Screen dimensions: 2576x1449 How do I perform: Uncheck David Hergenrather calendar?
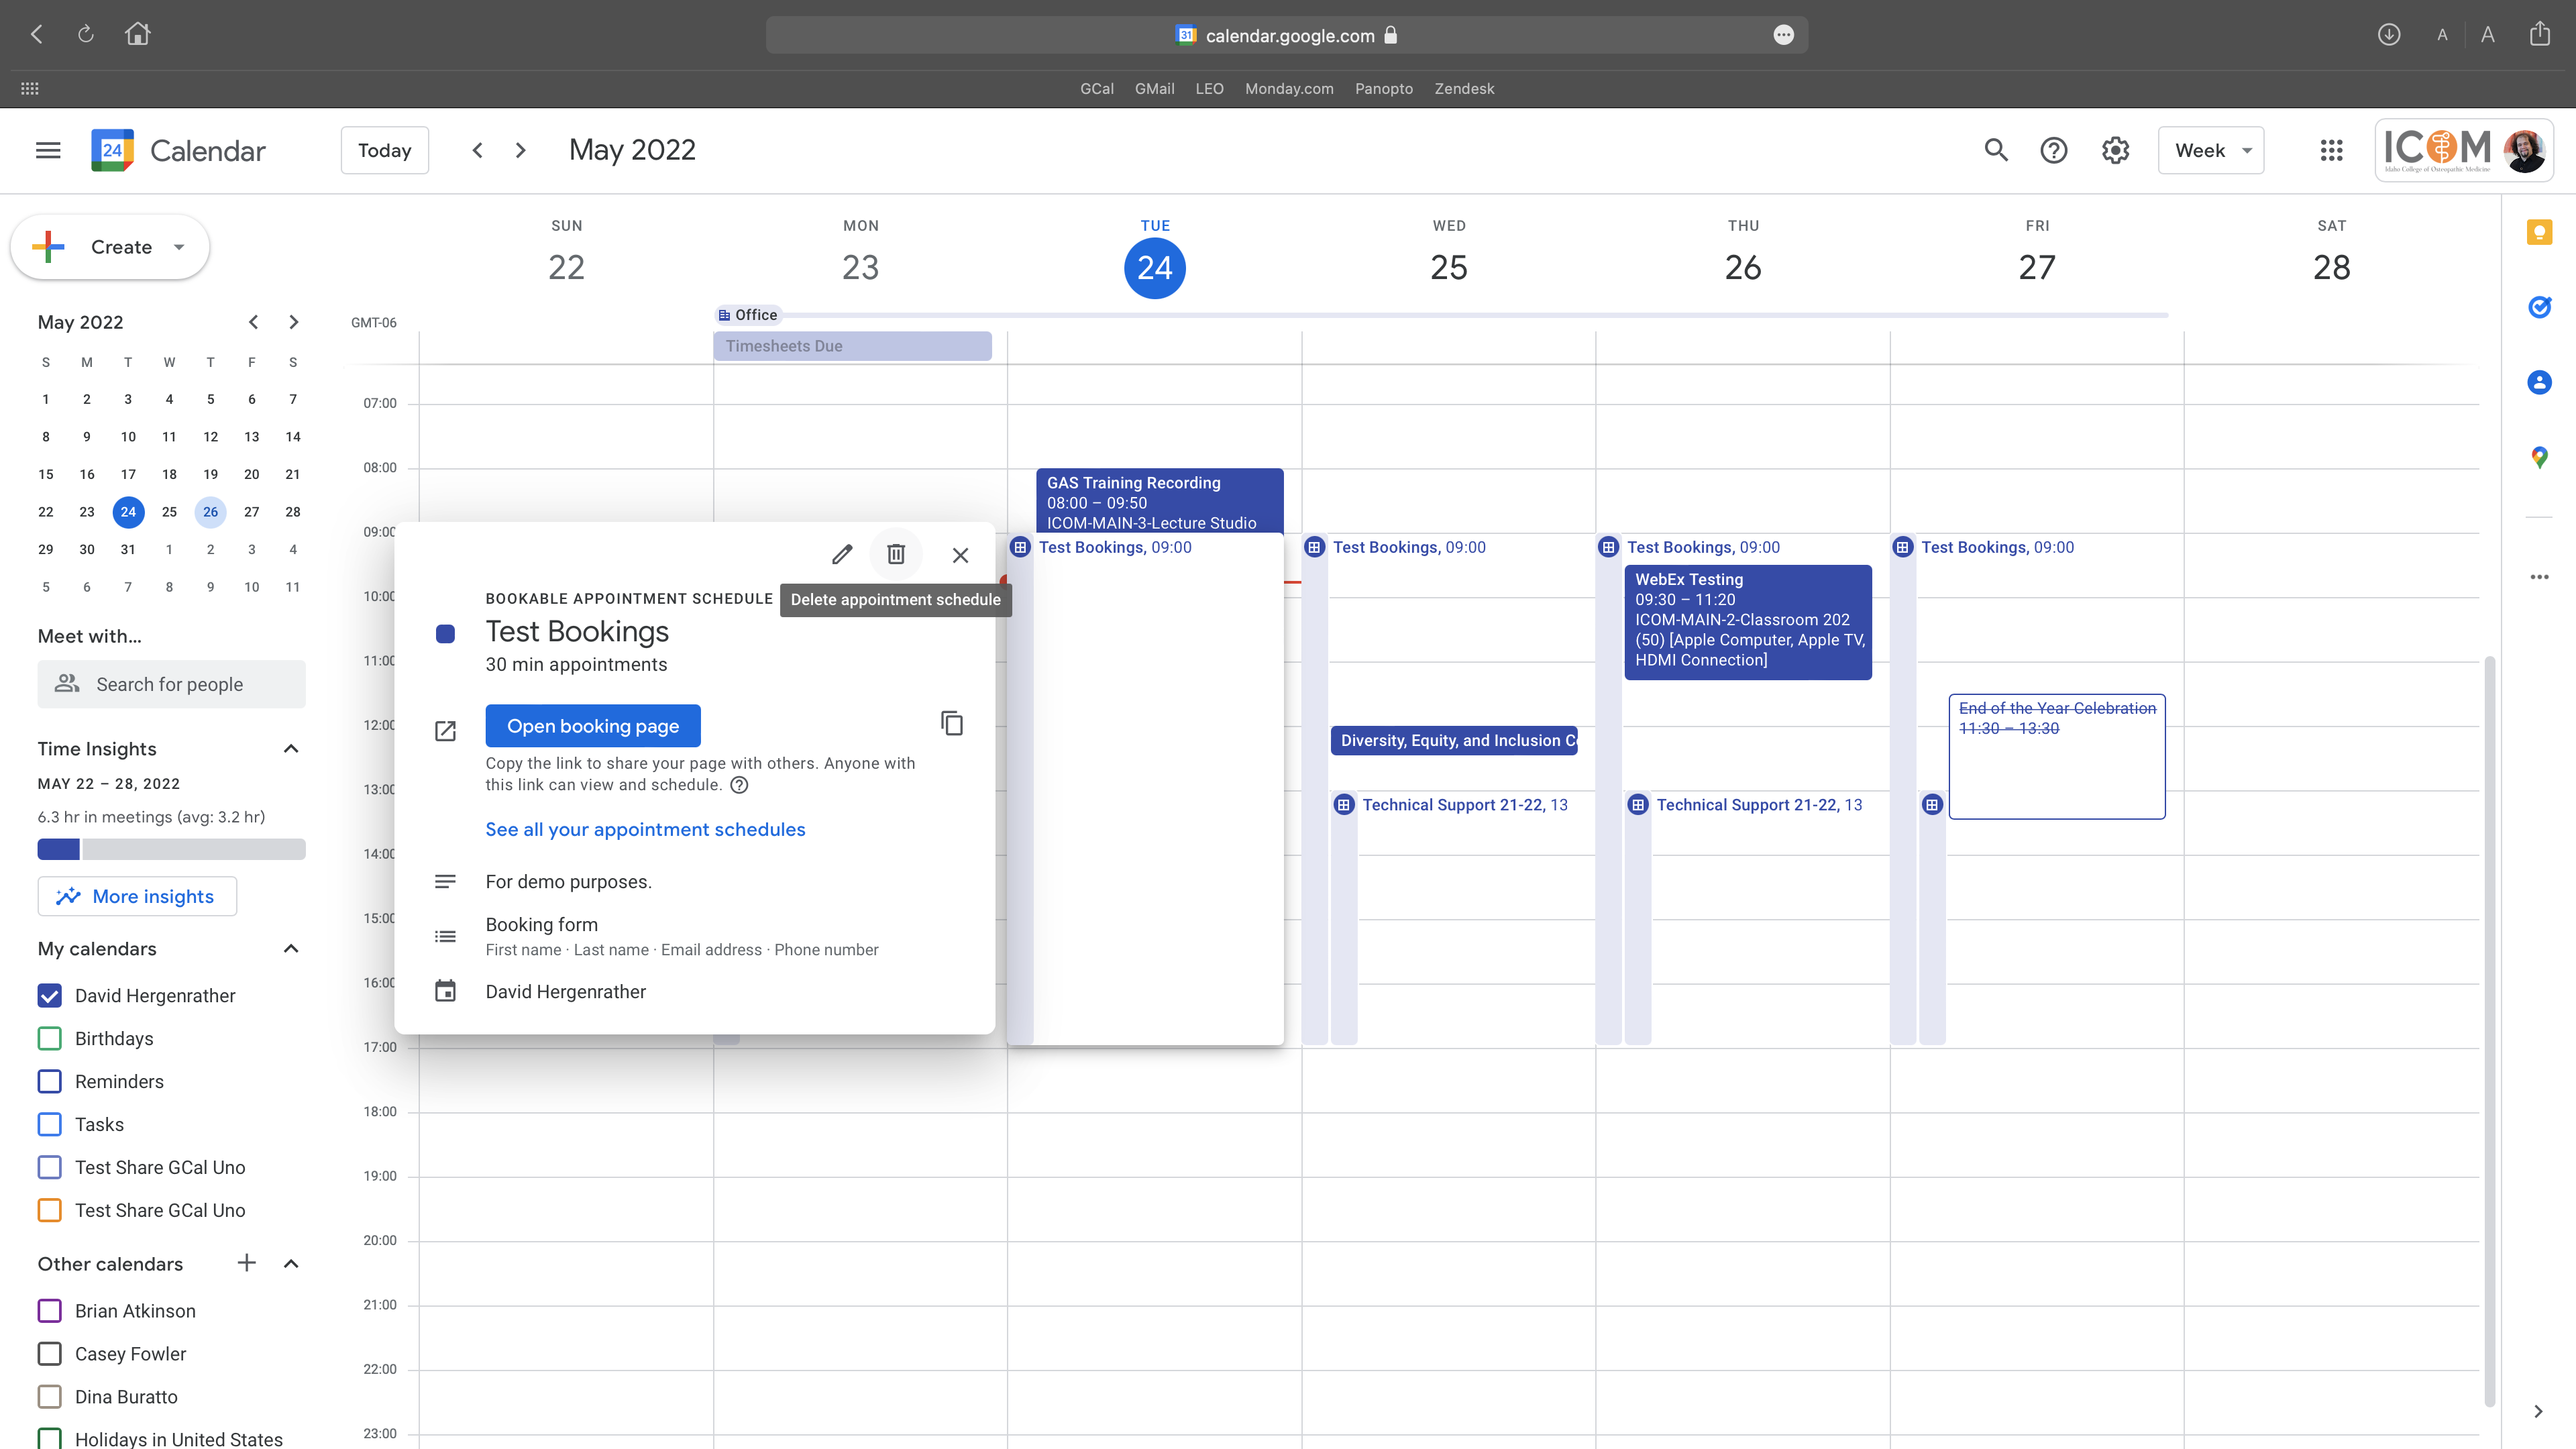49,995
